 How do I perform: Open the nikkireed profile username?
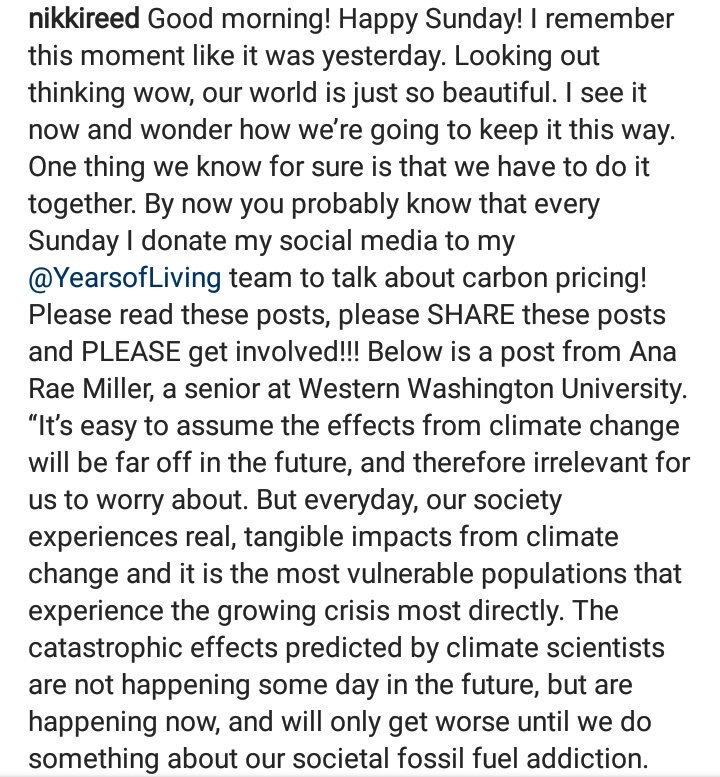[84, 19]
